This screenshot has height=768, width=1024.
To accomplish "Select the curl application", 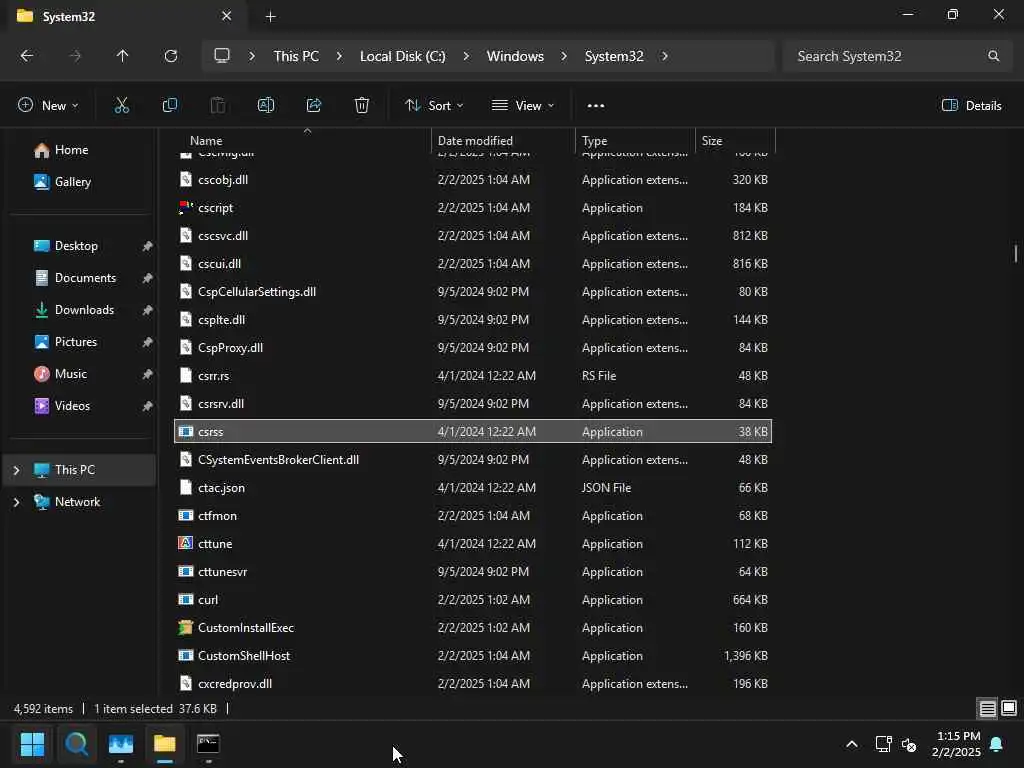I will coord(473,600).
